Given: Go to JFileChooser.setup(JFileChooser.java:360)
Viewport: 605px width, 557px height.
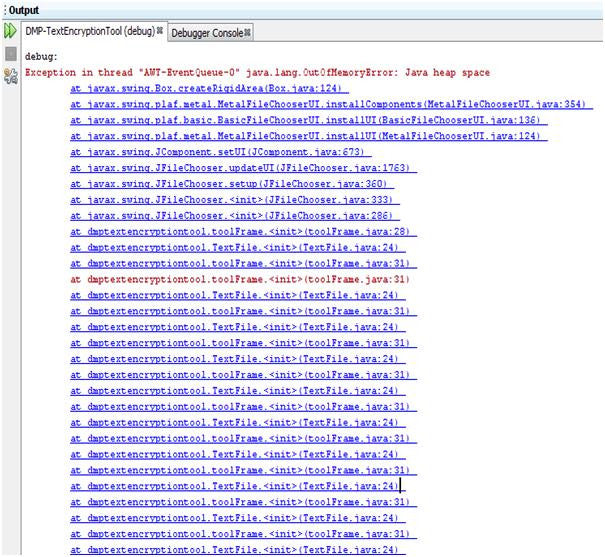Looking at the screenshot, I should [228, 184].
